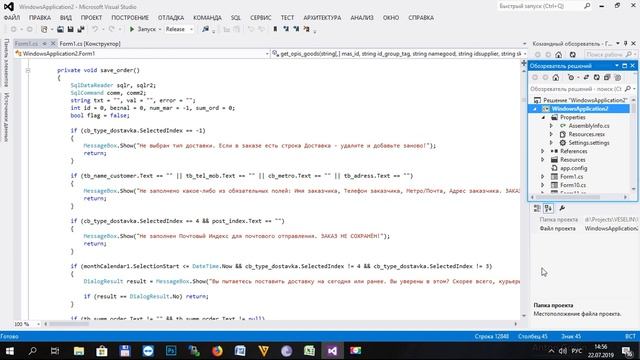Click the Home icon in Обозреватель решений toolbar

[556, 78]
